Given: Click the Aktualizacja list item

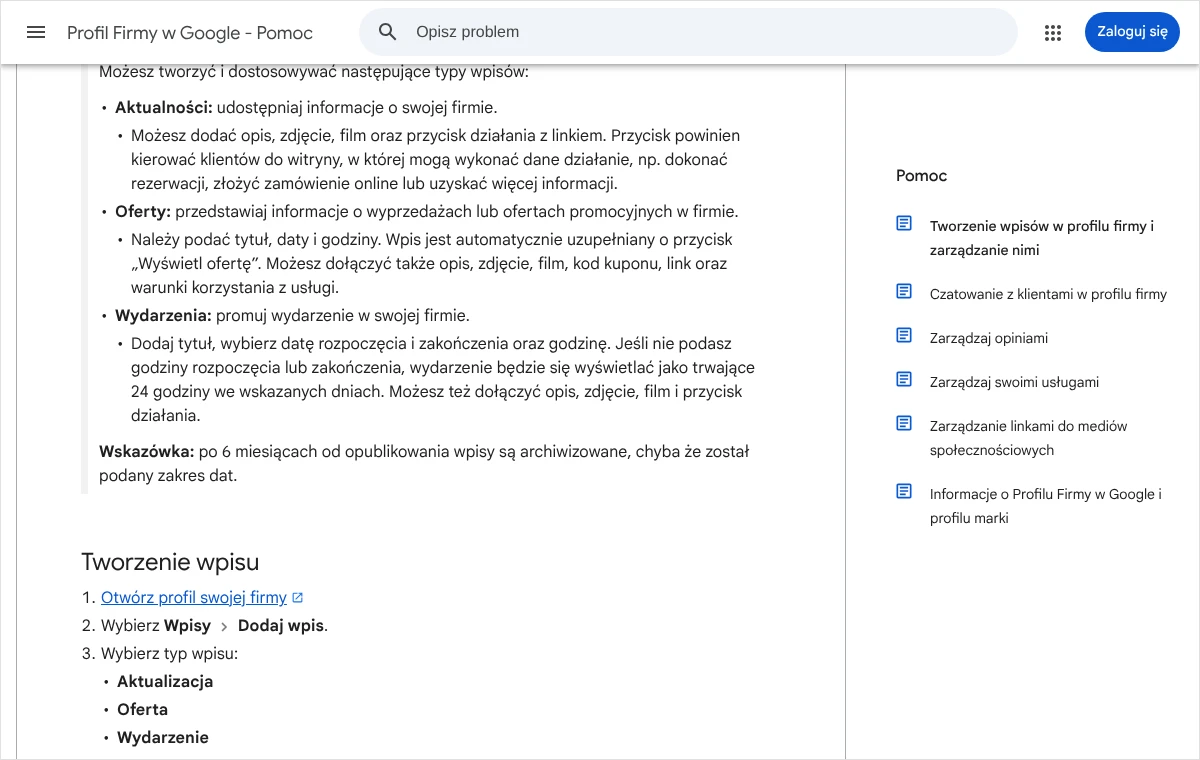Looking at the screenshot, I should (165, 682).
